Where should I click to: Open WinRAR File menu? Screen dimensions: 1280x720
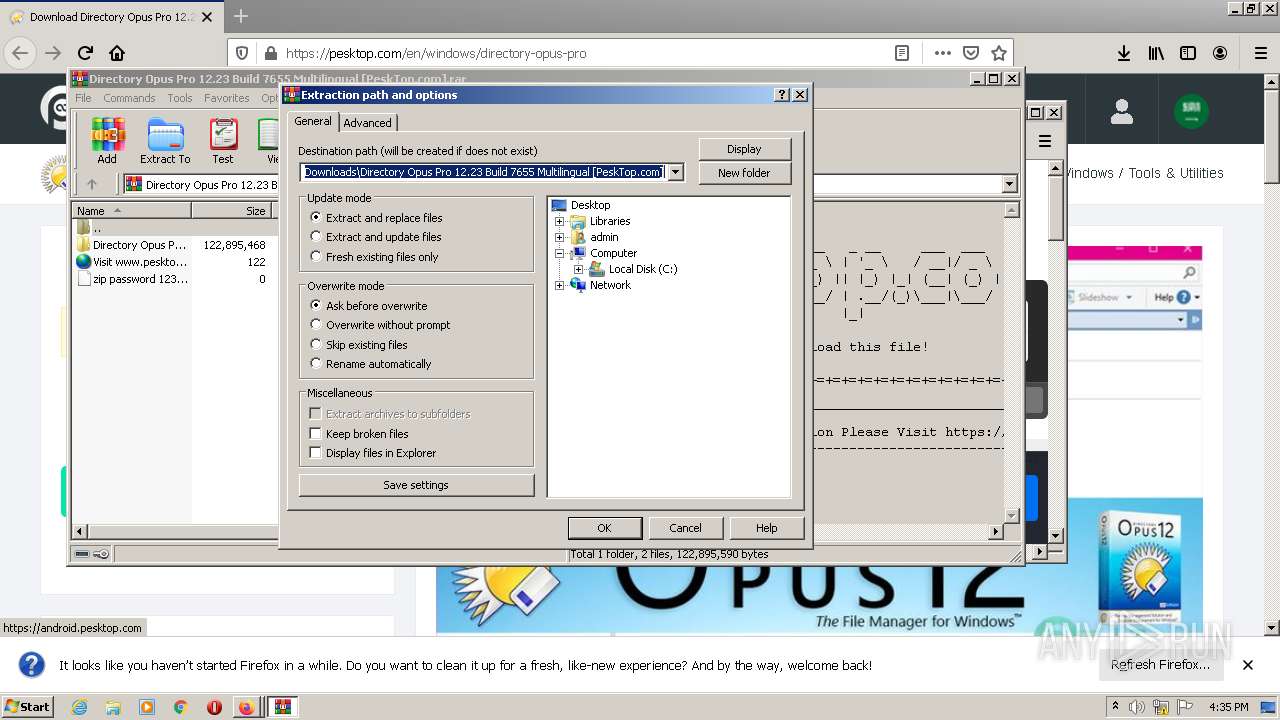(x=83, y=98)
